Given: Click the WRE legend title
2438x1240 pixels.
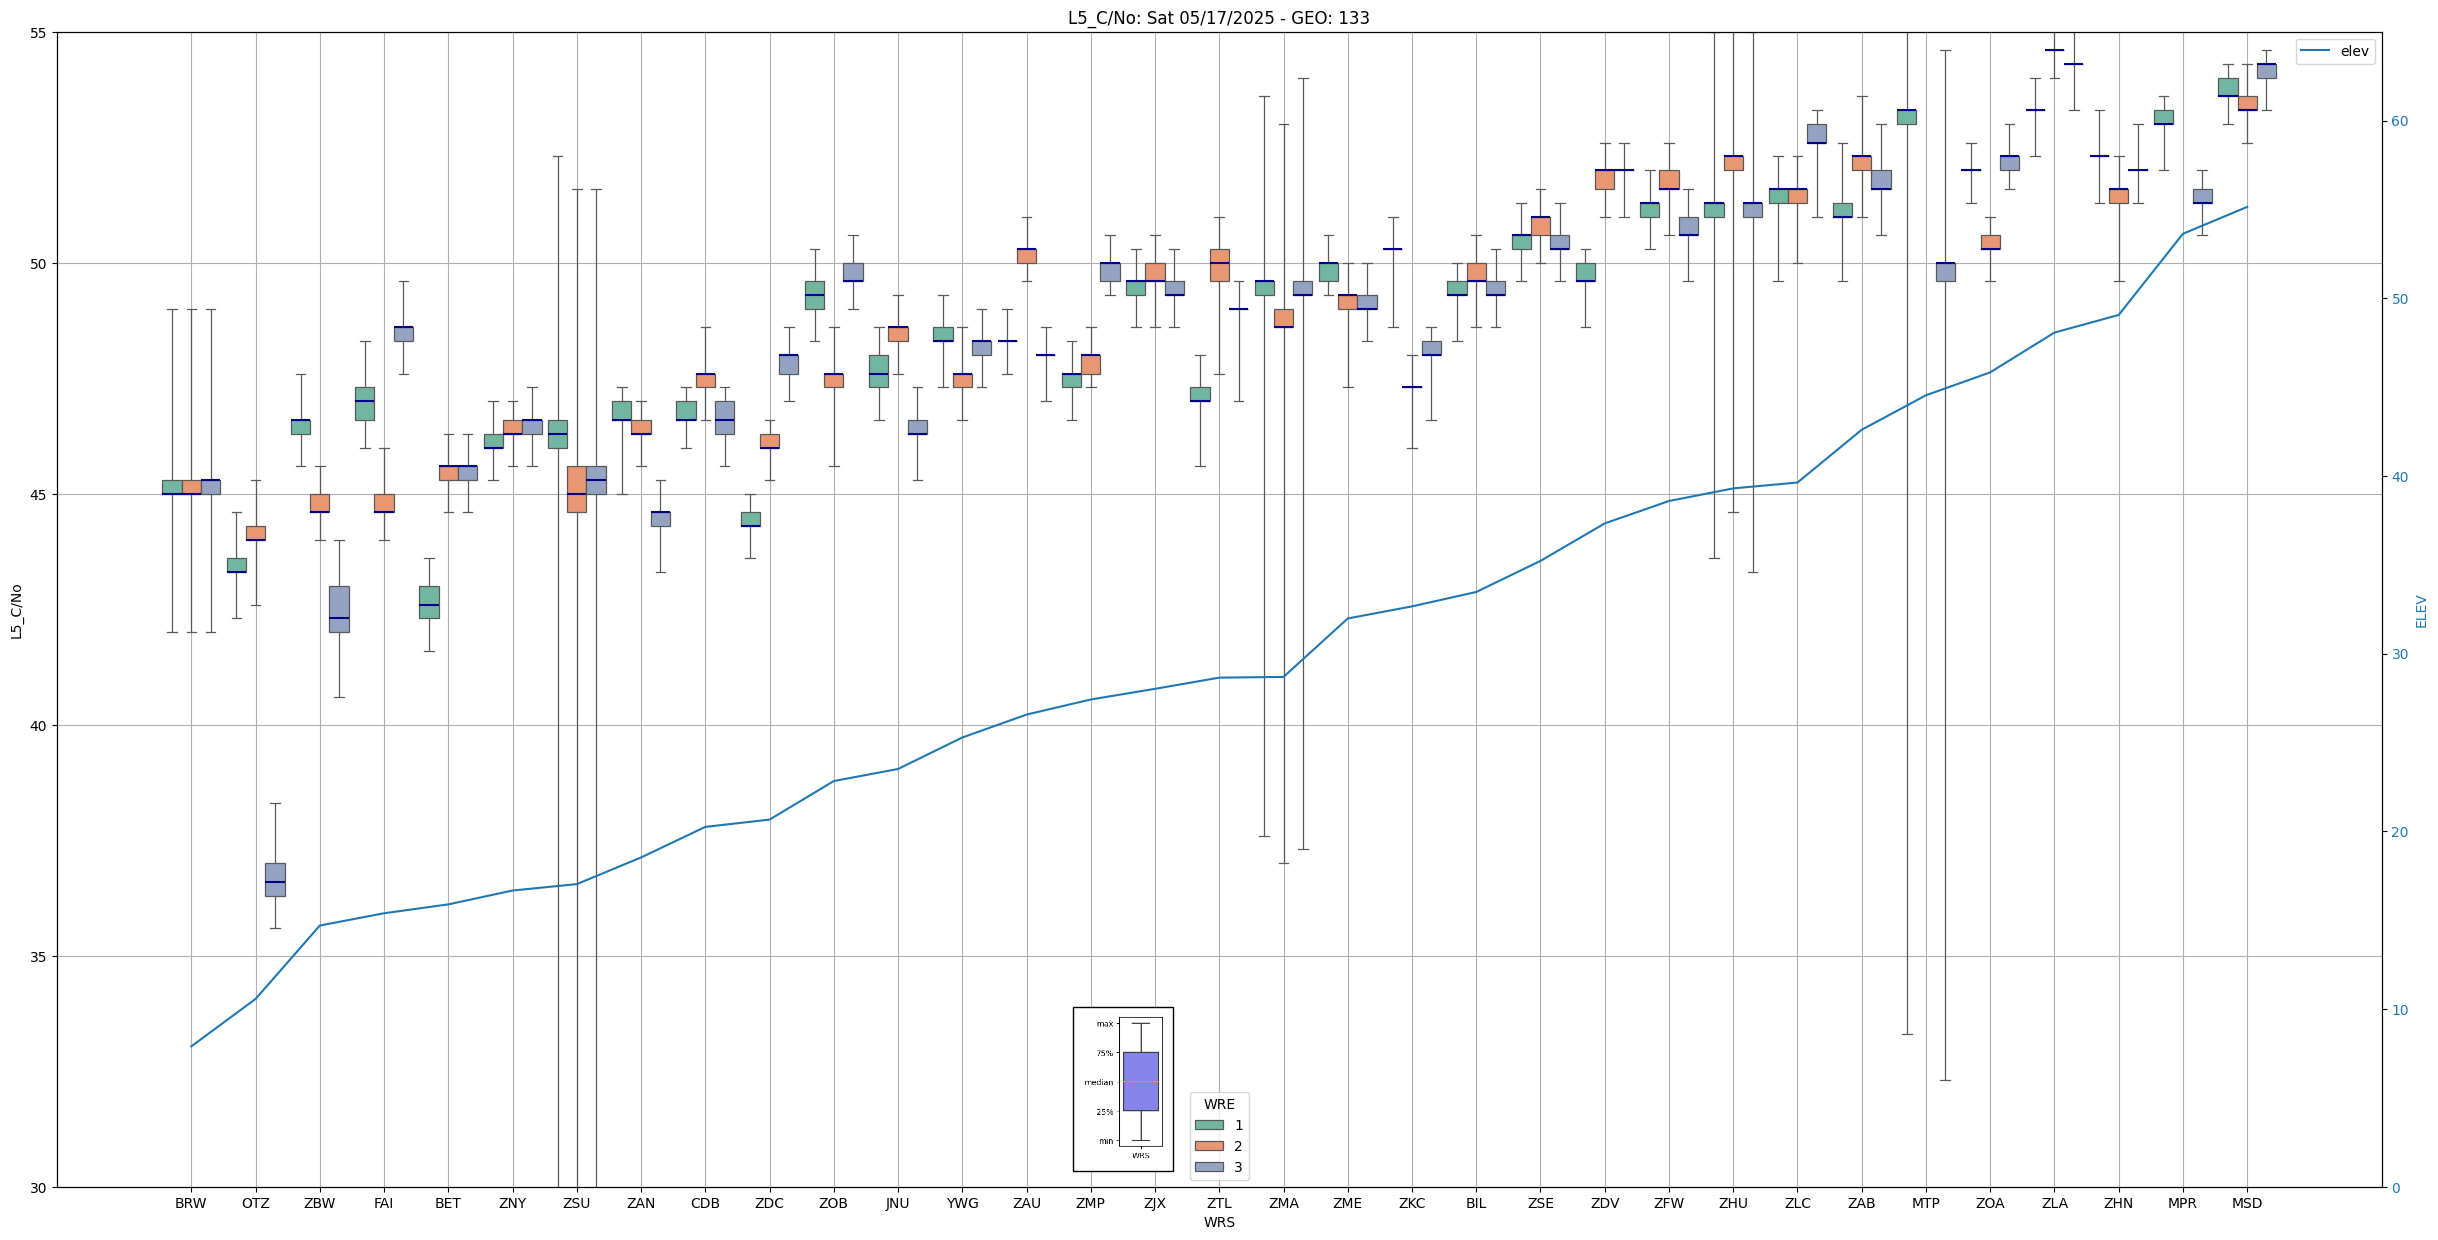Looking at the screenshot, I should click(1218, 1104).
